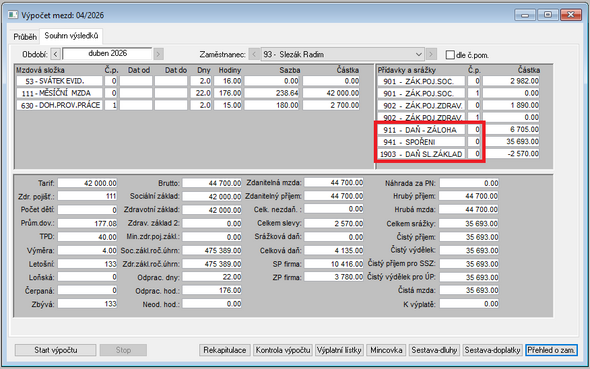The image size is (590, 369).
Task: Select 1903 - DAŇ SL.ZÁKLAD row
Action: coord(421,154)
